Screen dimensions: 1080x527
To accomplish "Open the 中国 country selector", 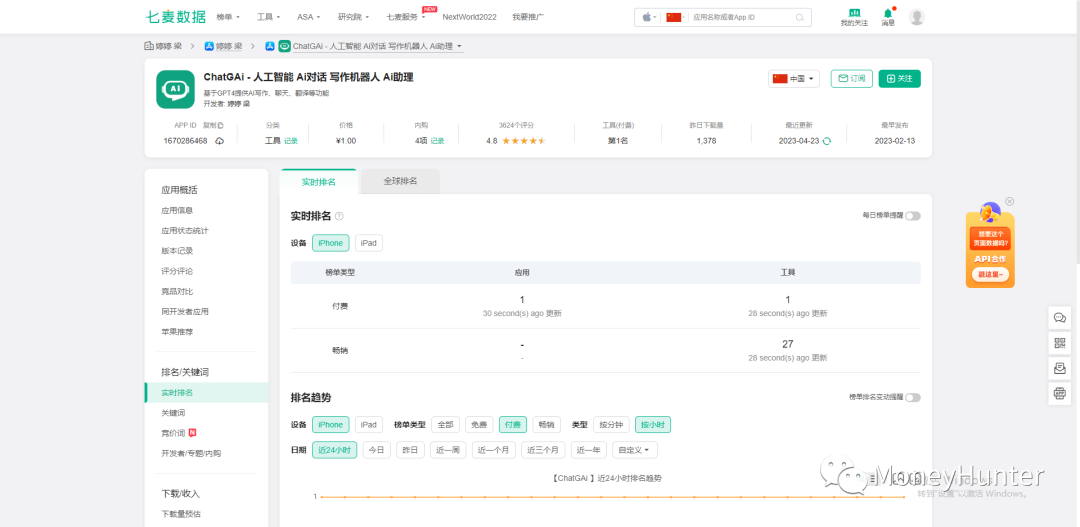I will (x=793, y=79).
